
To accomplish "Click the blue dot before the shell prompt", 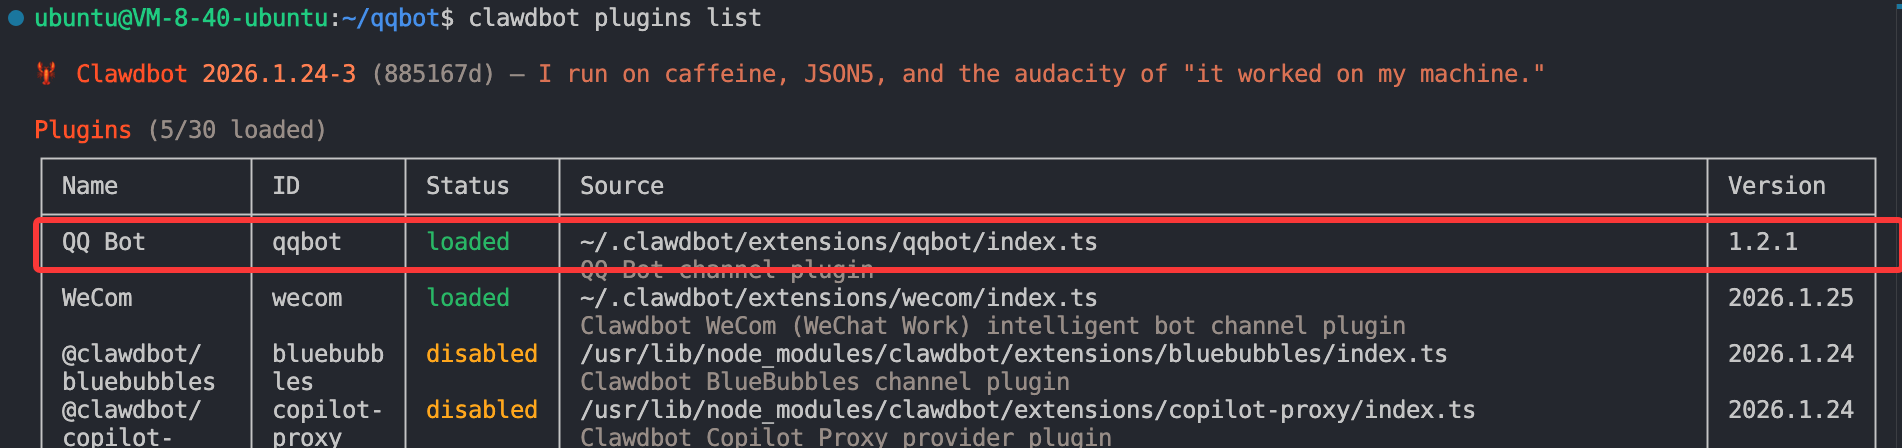I will pos(16,18).
